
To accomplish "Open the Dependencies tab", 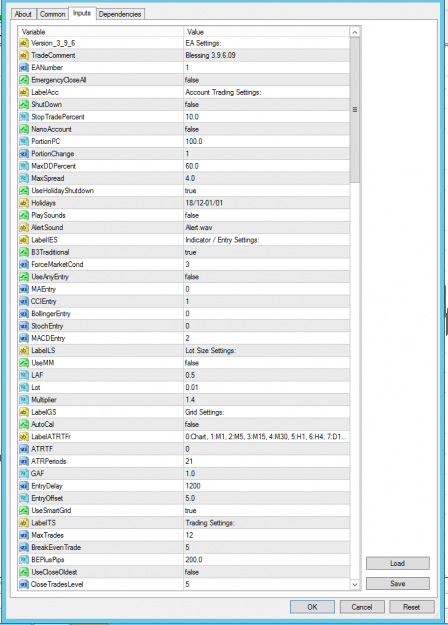I will tap(120, 14).
